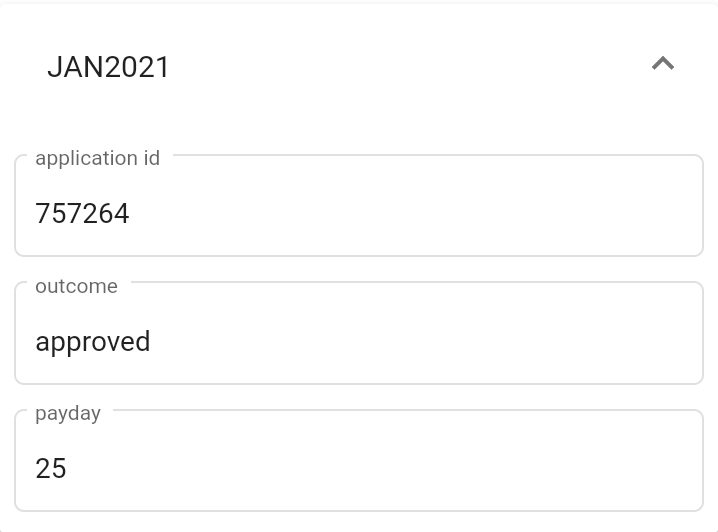Select the 'application id' field label

tap(97, 158)
